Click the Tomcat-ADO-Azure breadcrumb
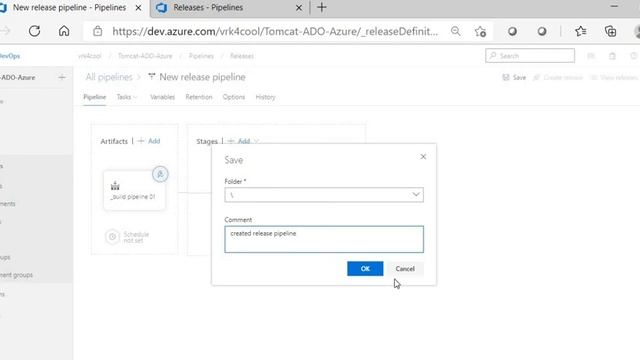This screenshot has height=360, width=640. pos(145,56)
